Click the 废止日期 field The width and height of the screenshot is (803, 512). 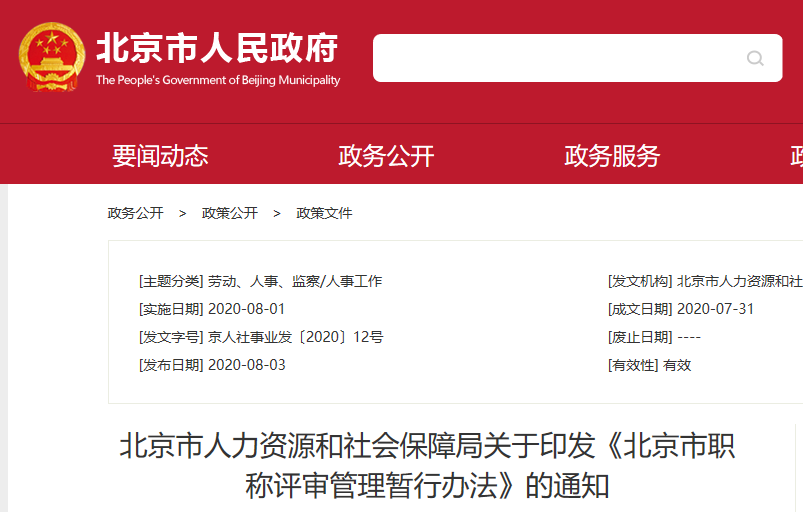(688, 337)
